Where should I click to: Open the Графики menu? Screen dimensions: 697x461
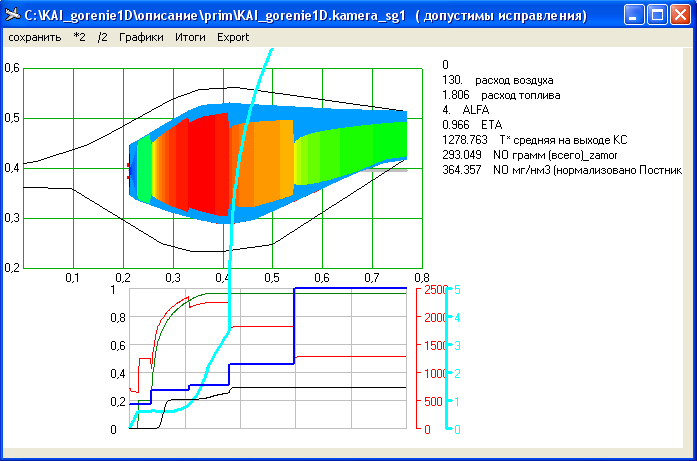tap(141, 37)
